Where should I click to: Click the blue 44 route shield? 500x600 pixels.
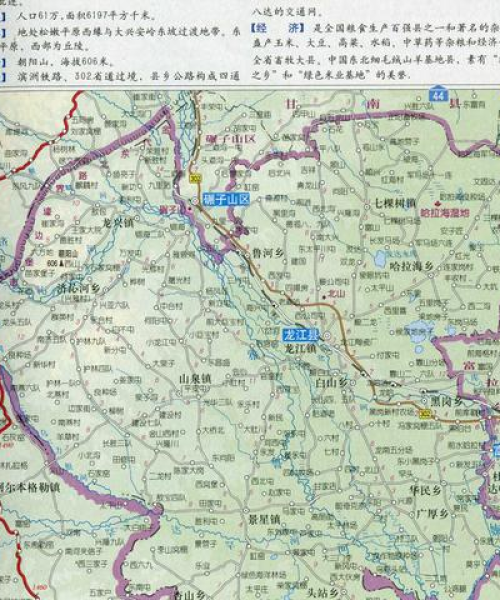pos(438,94)
